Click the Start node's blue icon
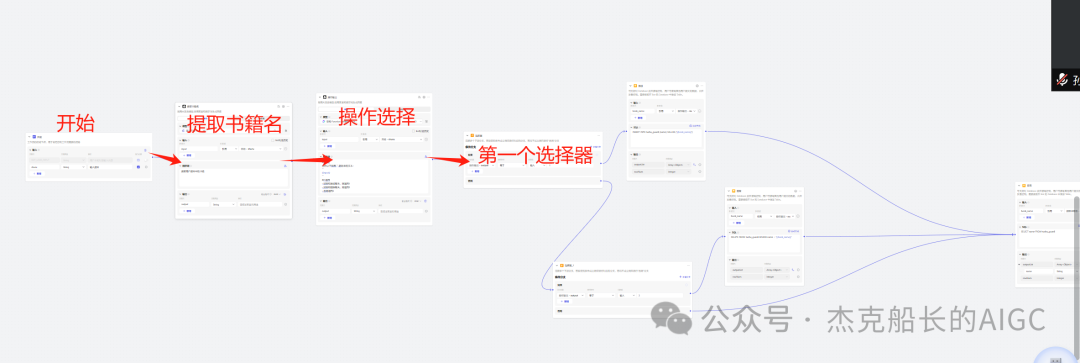 (x=34, y=136)
